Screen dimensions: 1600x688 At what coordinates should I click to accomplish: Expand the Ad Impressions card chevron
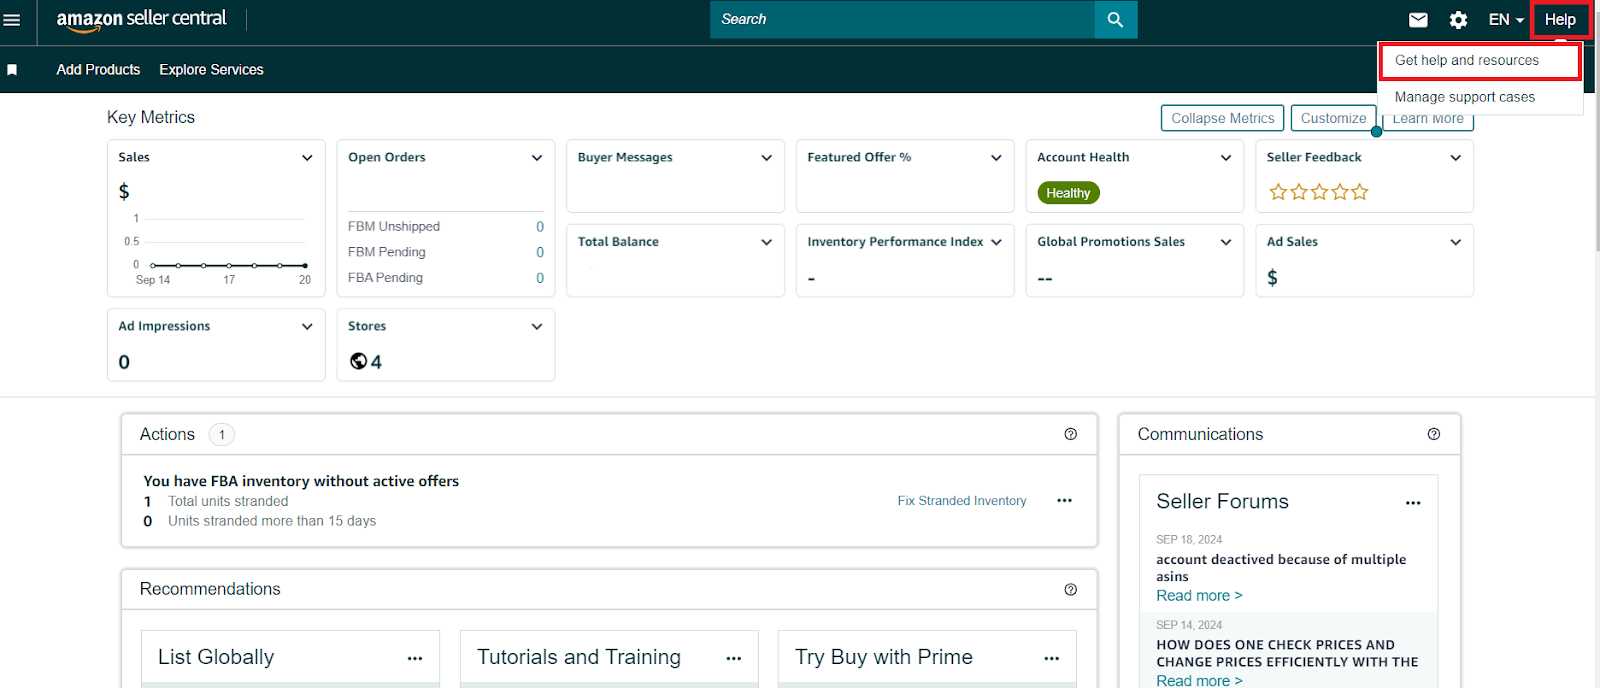coord(307,327)
